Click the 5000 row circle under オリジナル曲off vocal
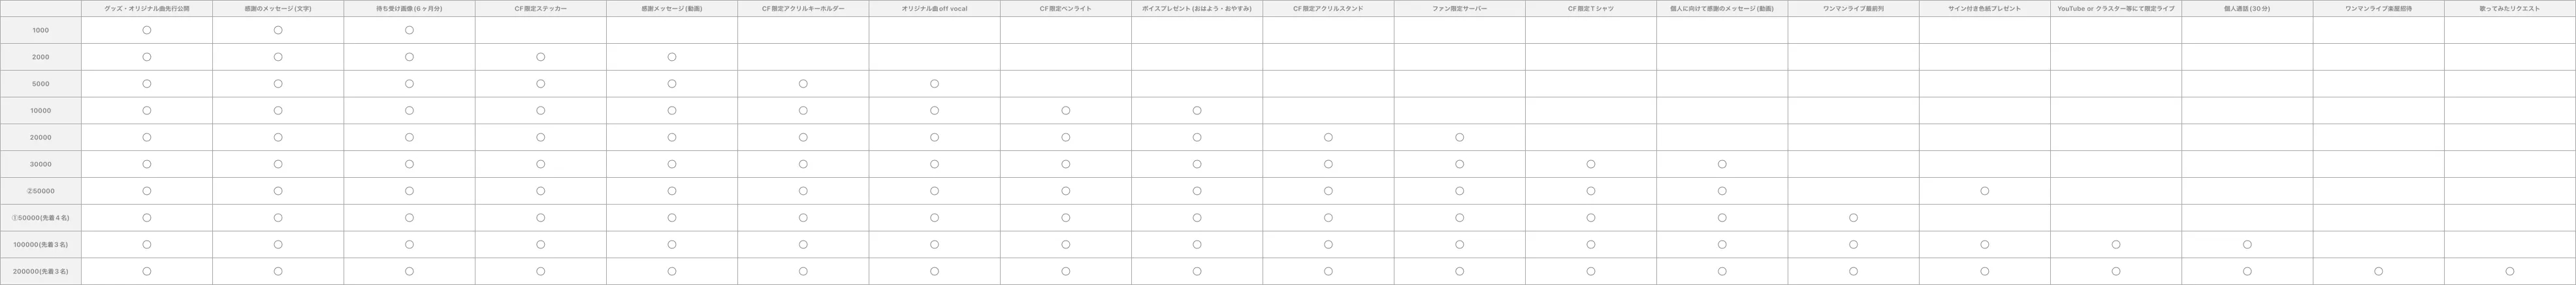The height and width of the screenshot is (285, 2576). pyautogui.click(x=934, y=84)
